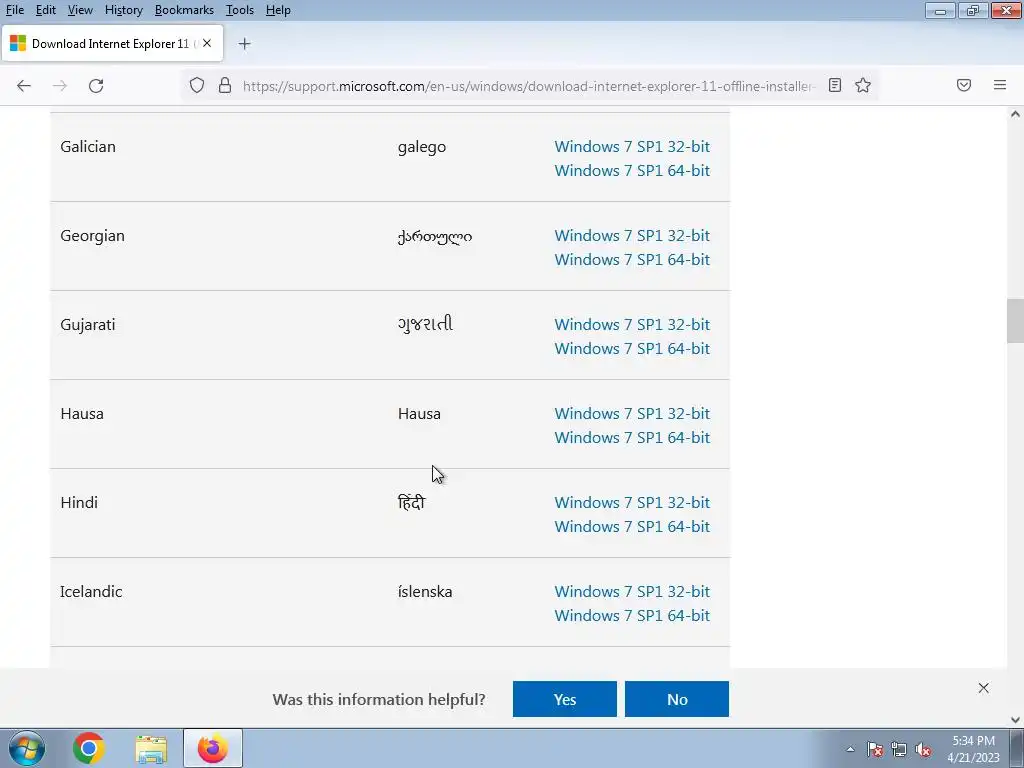
Task: Open a new tab
Action: [244, 44]
